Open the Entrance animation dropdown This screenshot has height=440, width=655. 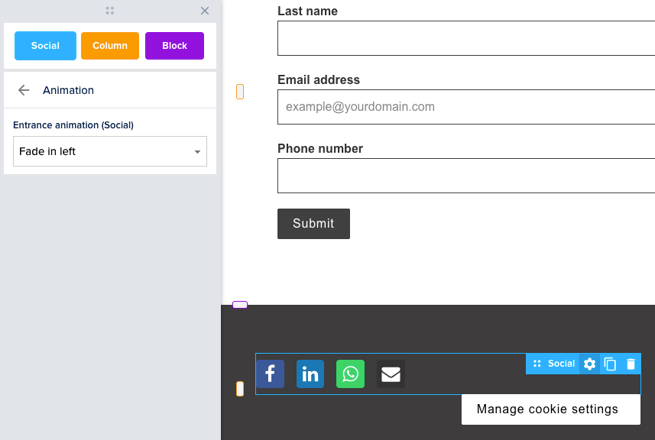110,152
